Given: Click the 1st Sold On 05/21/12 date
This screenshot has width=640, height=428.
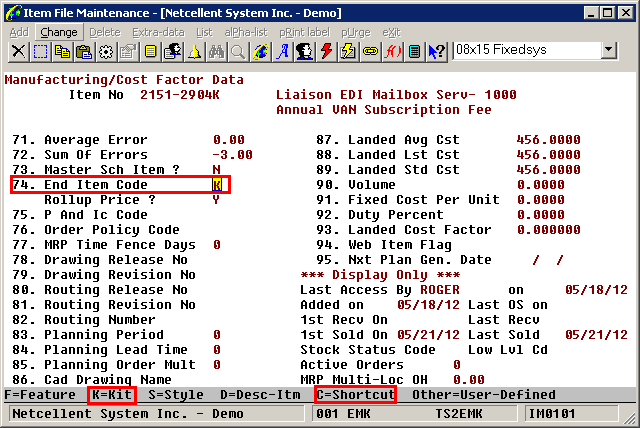Looking at the screenshot, I should [x=428, y=335].
